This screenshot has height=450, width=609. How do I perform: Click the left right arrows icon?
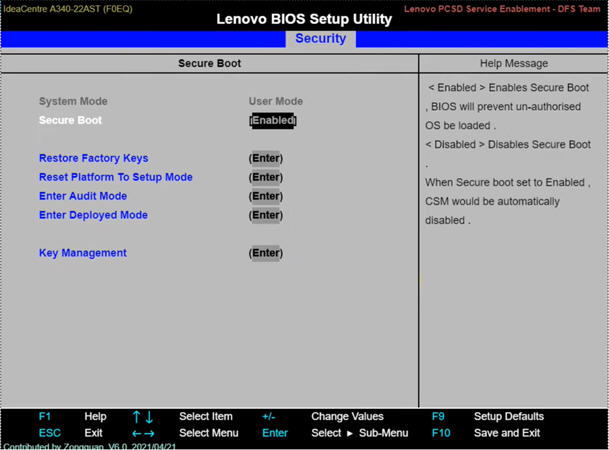143,433
